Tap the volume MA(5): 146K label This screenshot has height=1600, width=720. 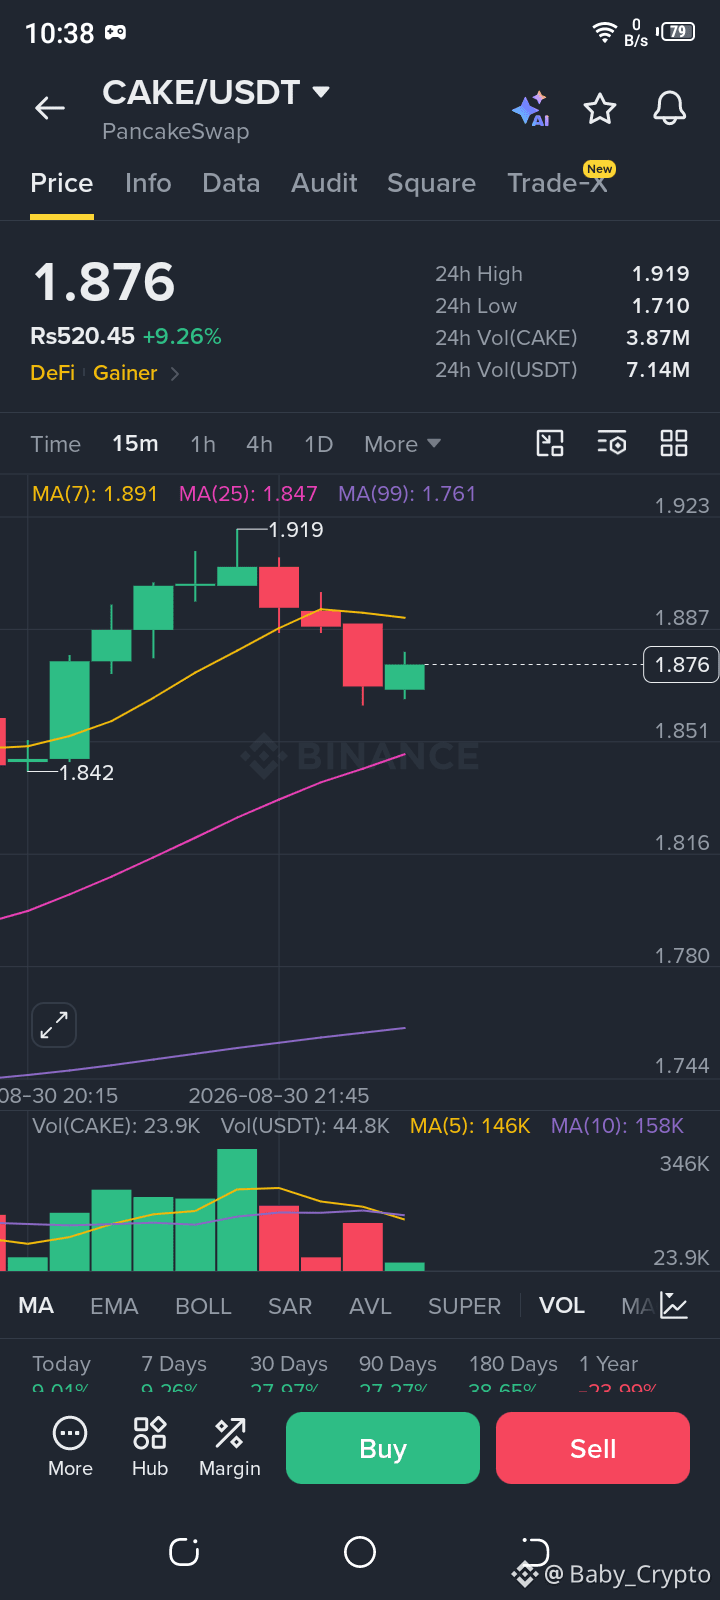point(470,1126)
